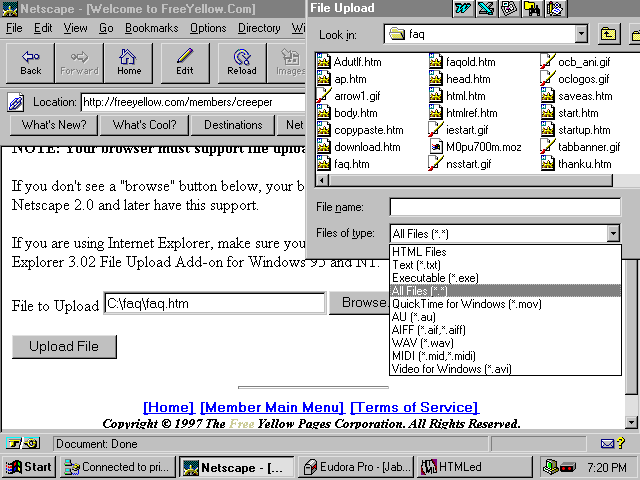Click the Browse button on the page

(358, 302)
